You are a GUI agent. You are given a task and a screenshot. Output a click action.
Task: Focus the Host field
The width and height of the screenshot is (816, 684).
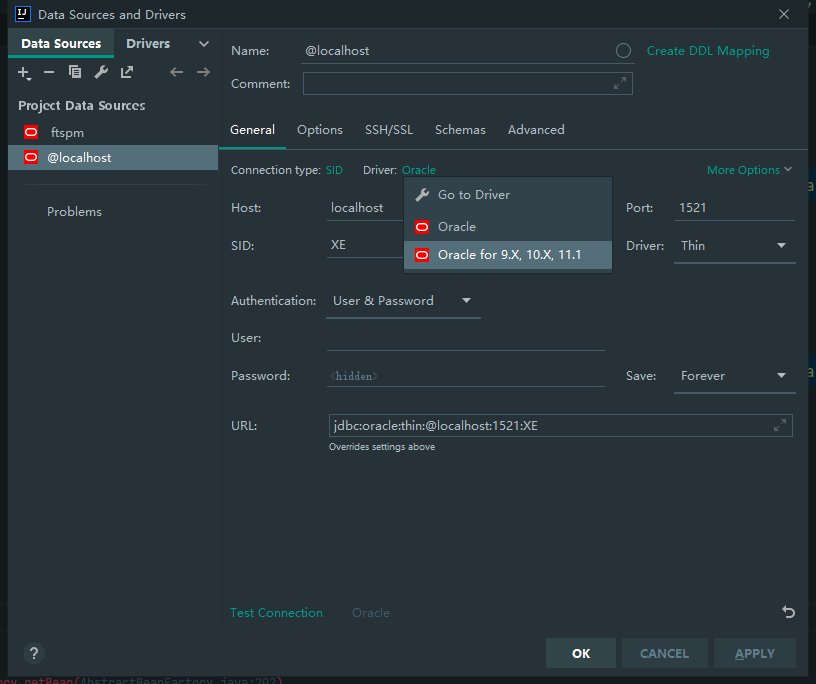point(365,208)
